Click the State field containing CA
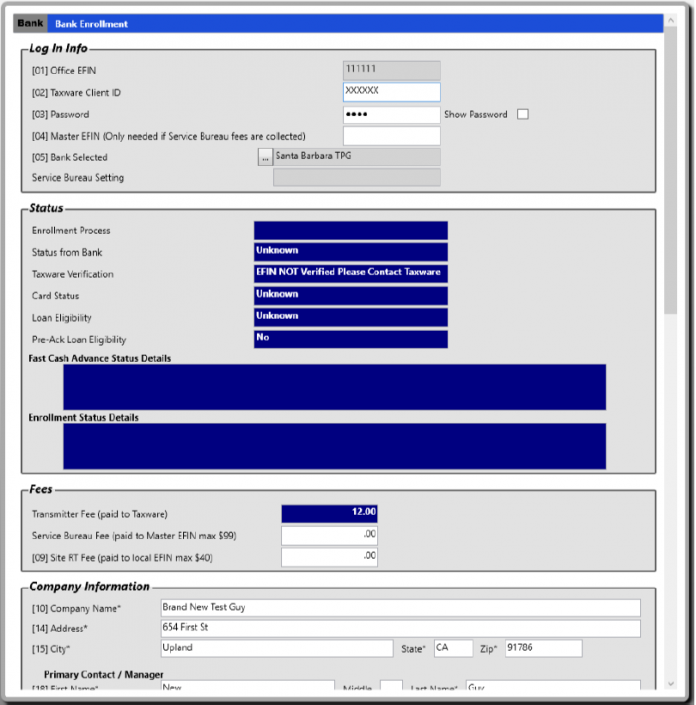The image size is (696, 705). coord(452,648)
